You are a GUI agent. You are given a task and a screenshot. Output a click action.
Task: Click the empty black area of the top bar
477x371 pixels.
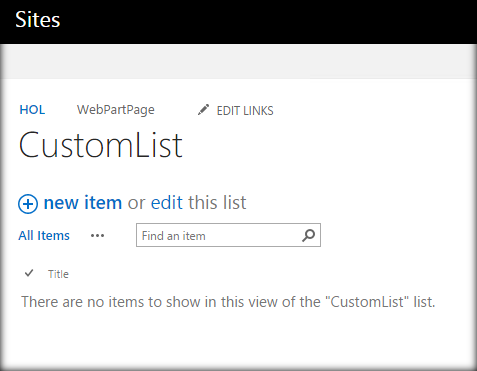pyautogui.click(x=267, y=22)
